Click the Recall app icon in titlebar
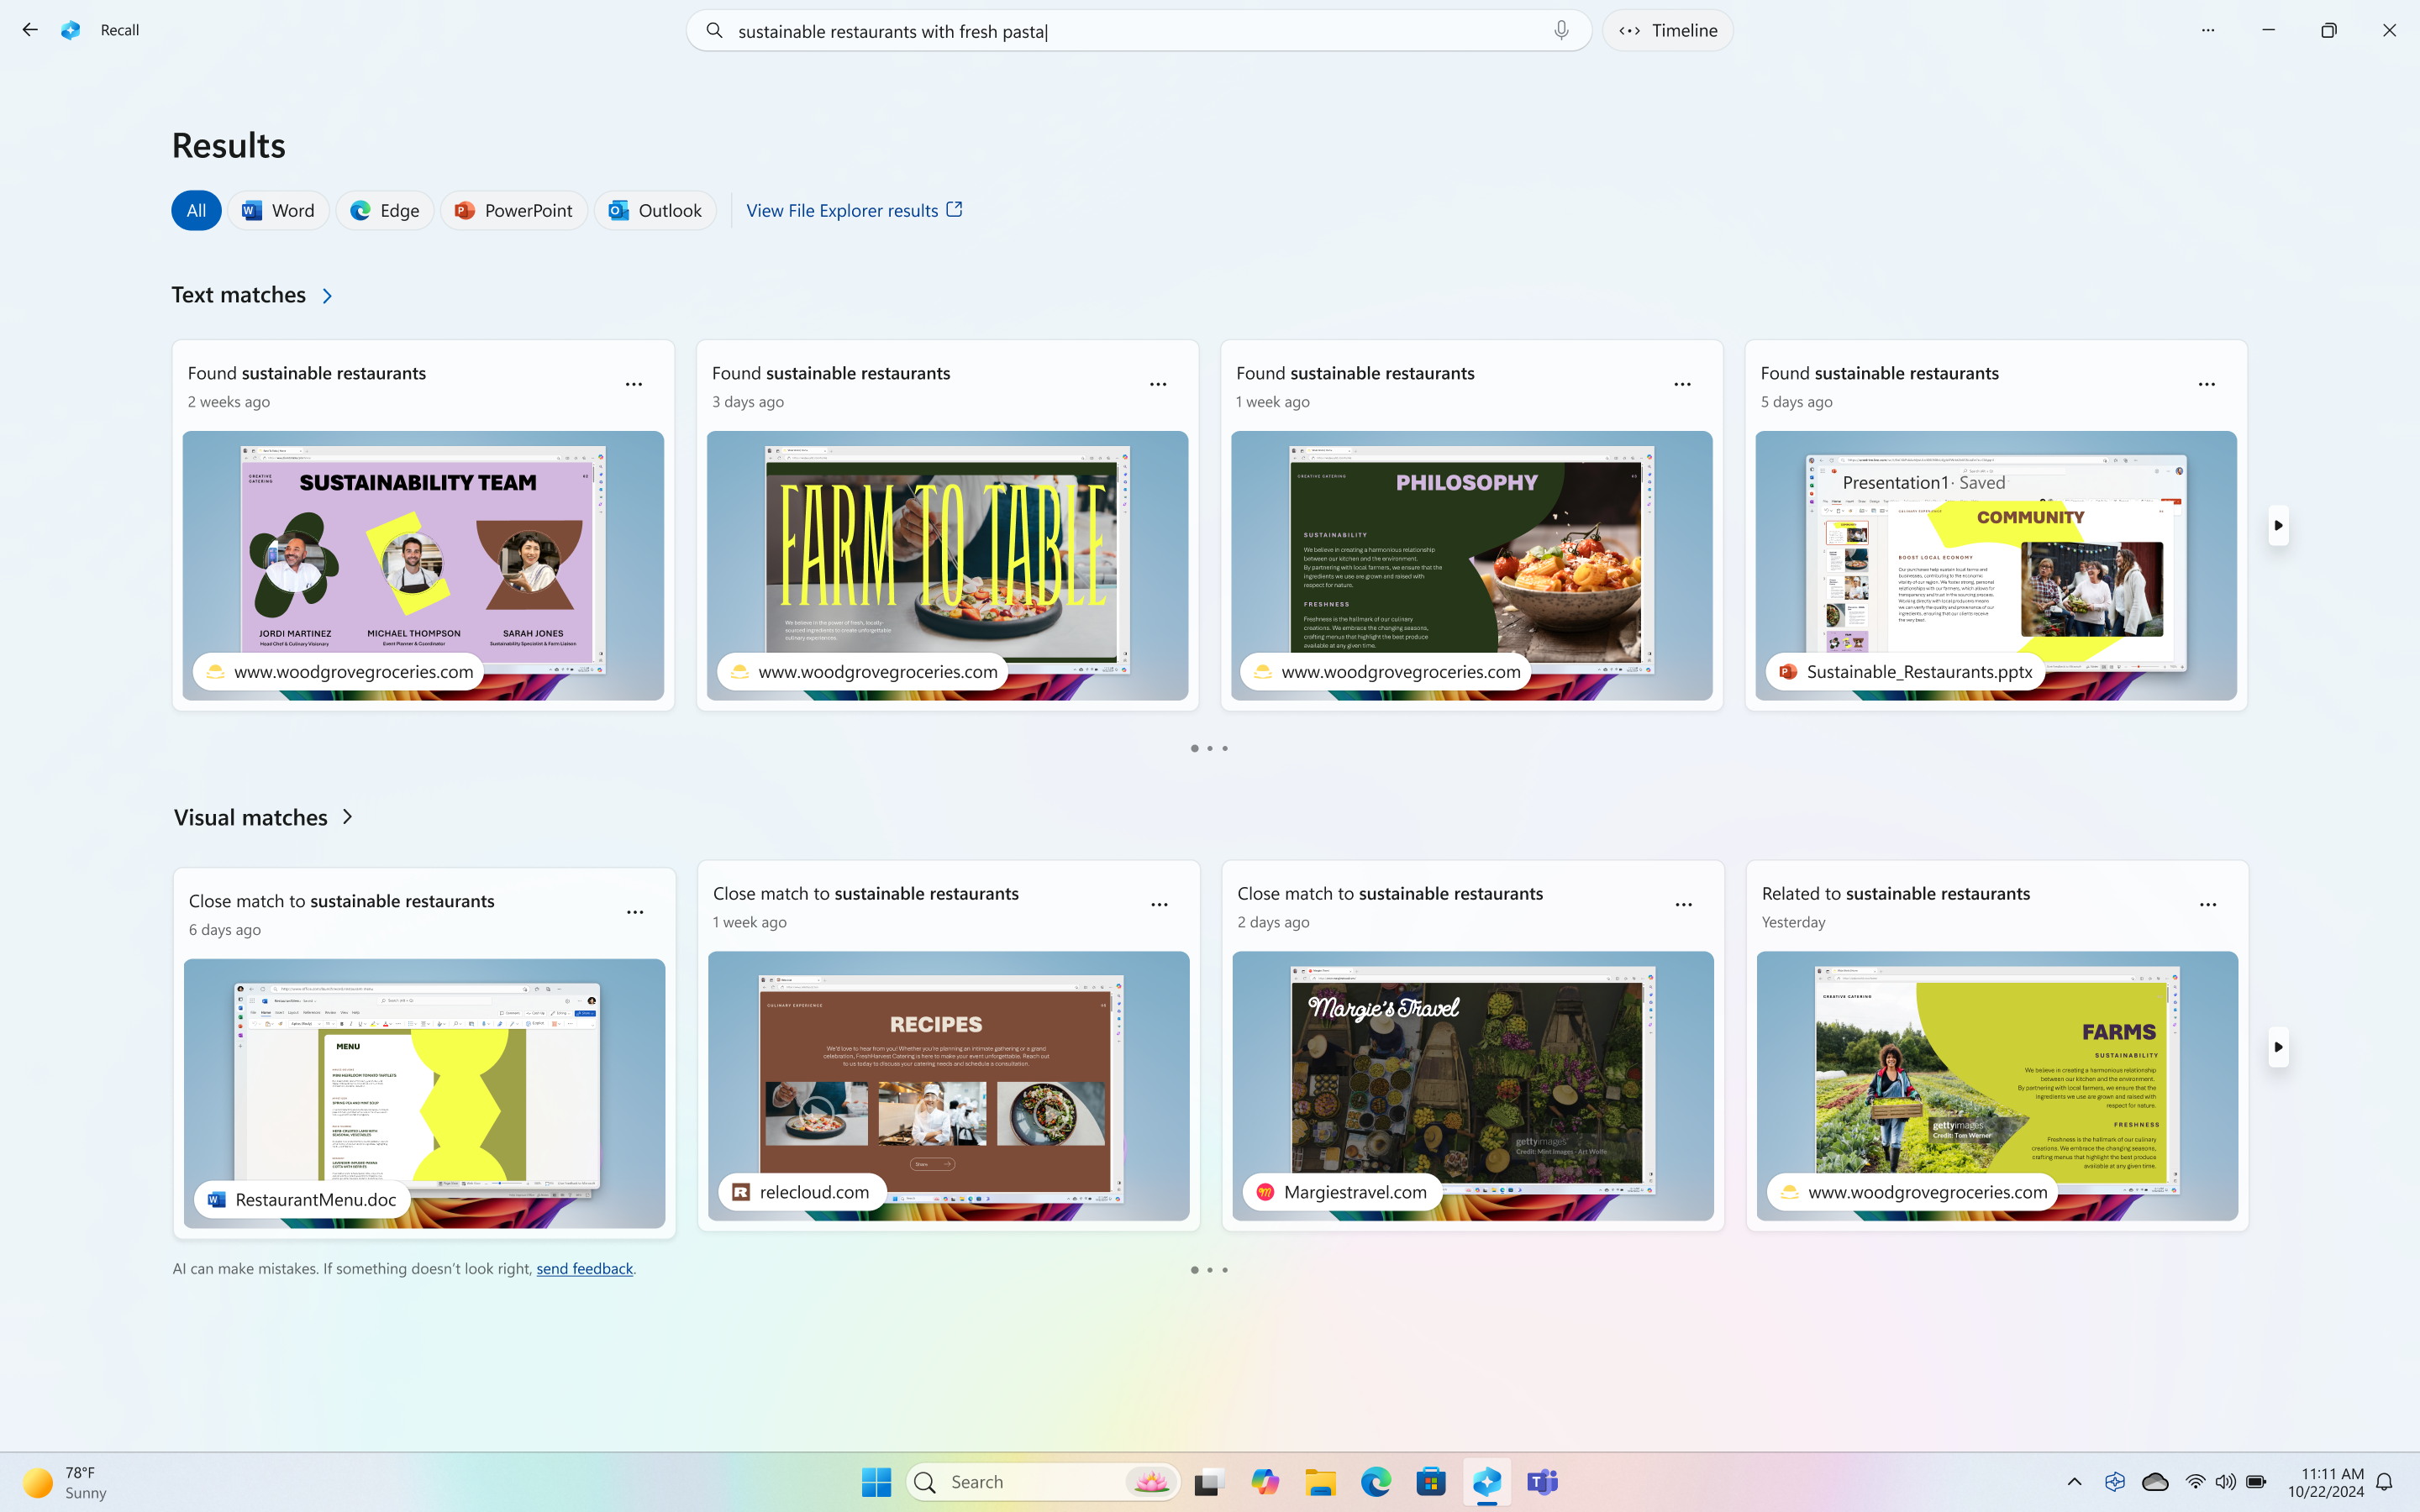Viewport: 2420px width, 1512px height. 71,29
